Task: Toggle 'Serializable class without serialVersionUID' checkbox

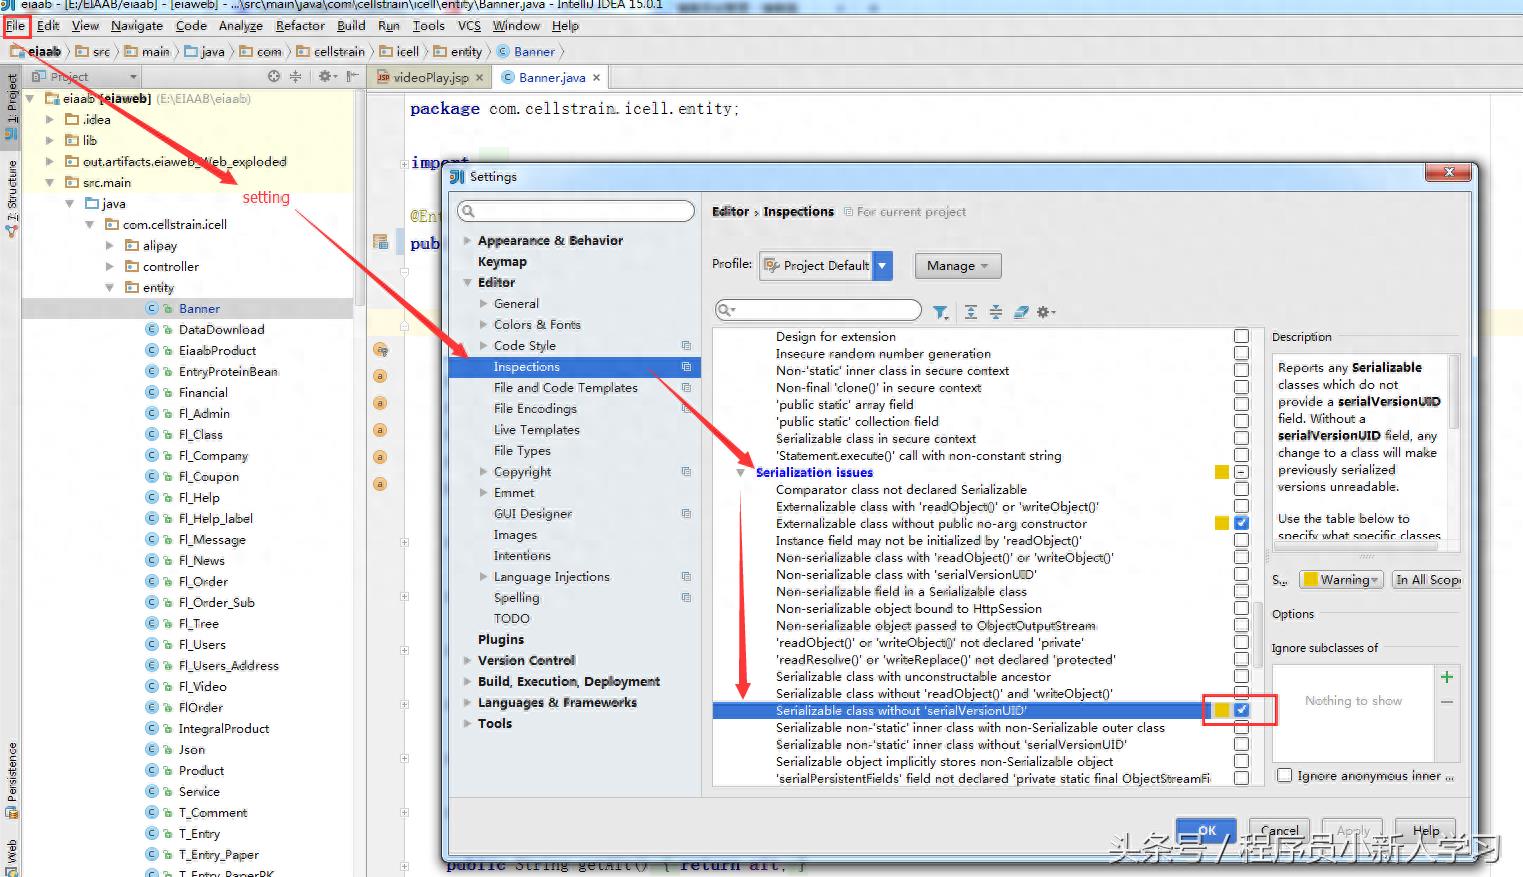Action: [x=1241, y=710]
